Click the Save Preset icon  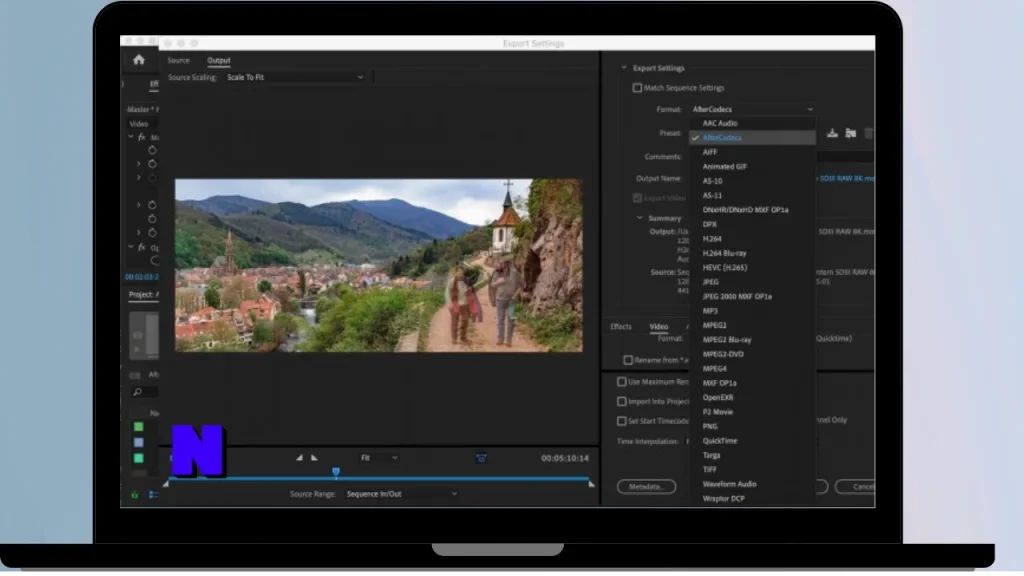coord(832,133)
